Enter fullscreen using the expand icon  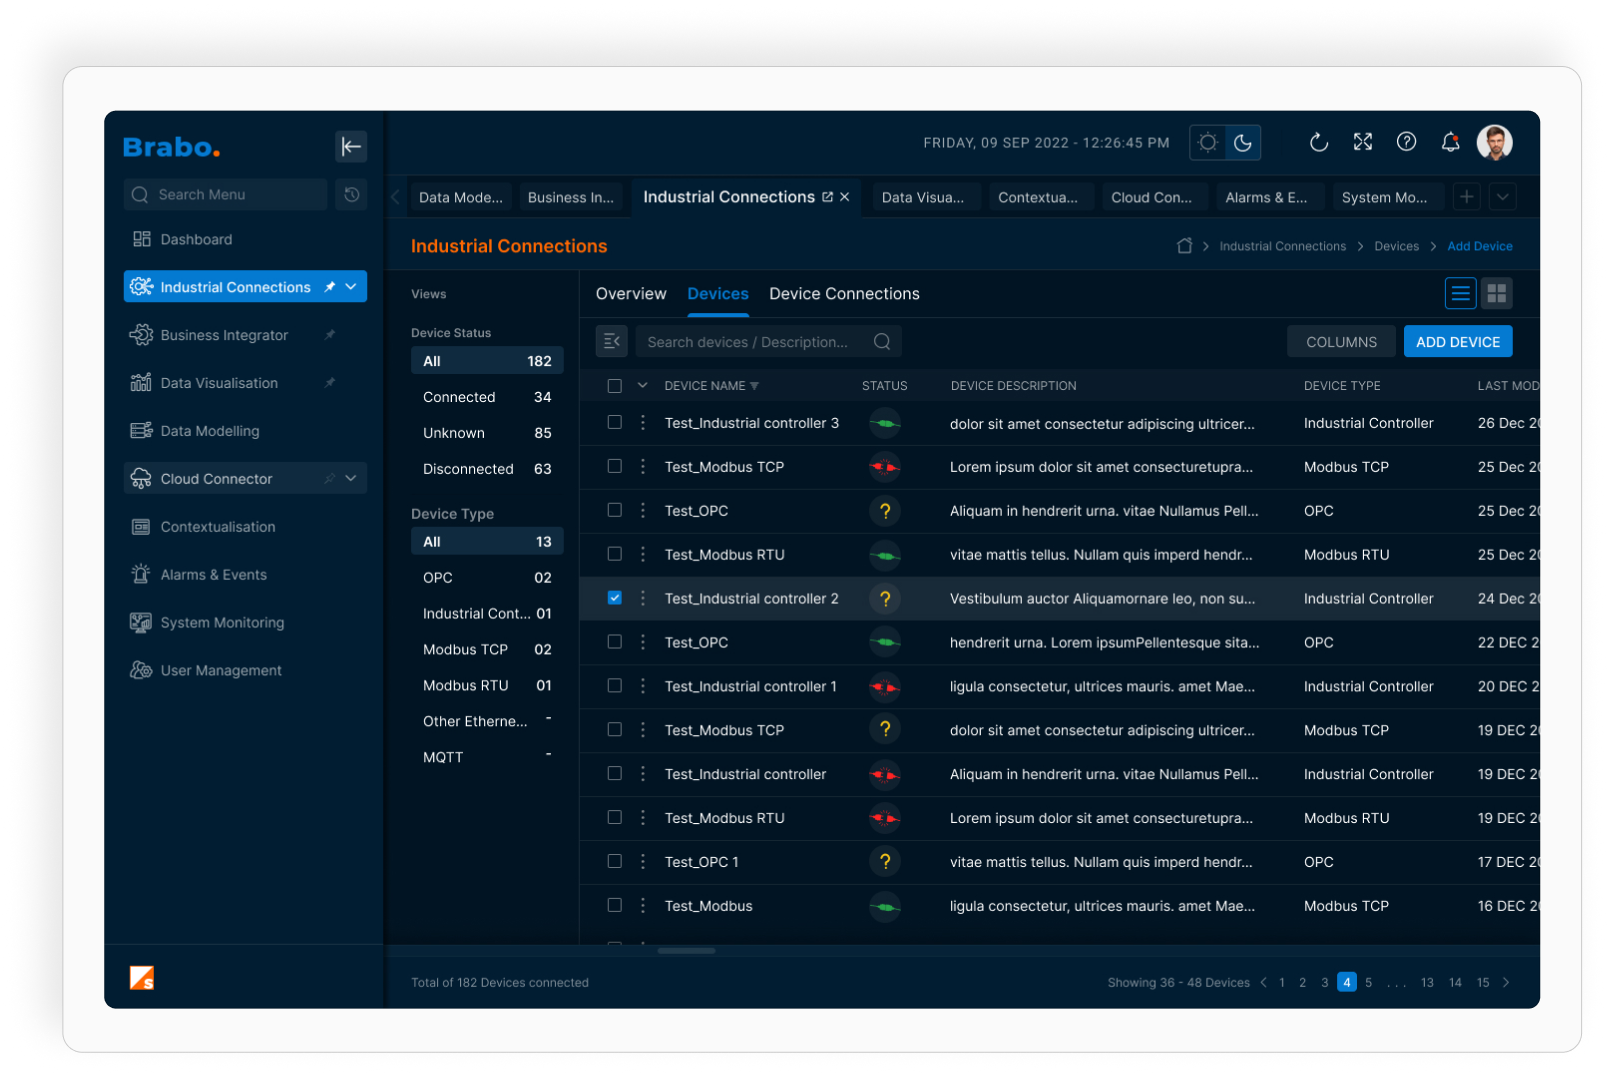tap(1362, 142)
